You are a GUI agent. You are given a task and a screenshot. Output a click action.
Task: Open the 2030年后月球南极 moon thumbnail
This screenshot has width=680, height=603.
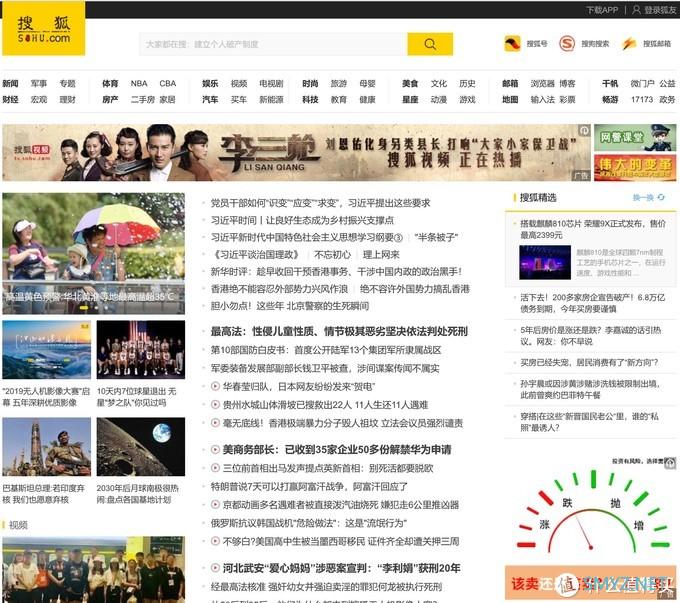[141, 447]
